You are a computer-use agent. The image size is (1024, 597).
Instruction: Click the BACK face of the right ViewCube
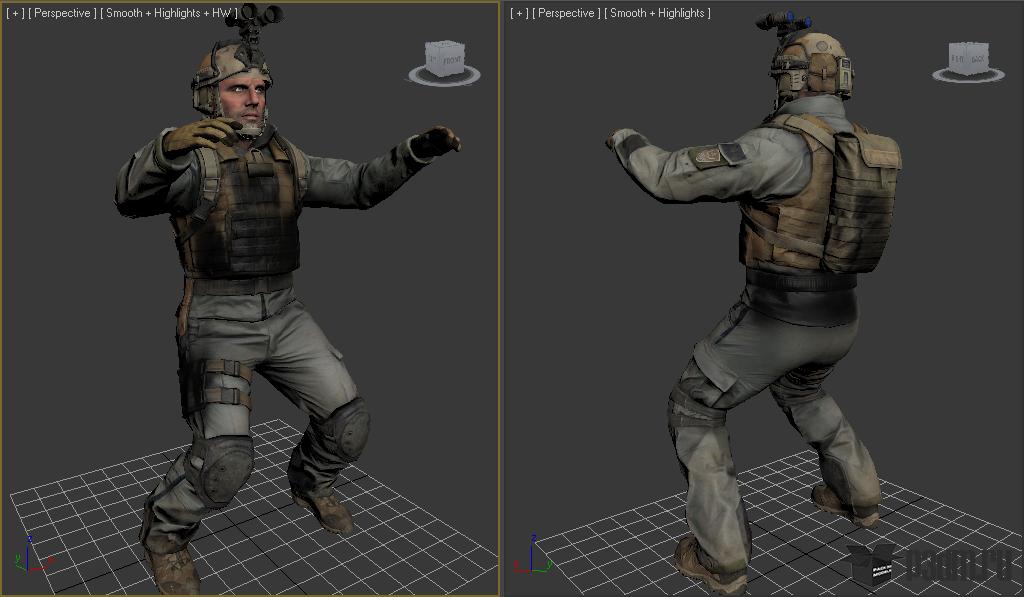point(978,59)
